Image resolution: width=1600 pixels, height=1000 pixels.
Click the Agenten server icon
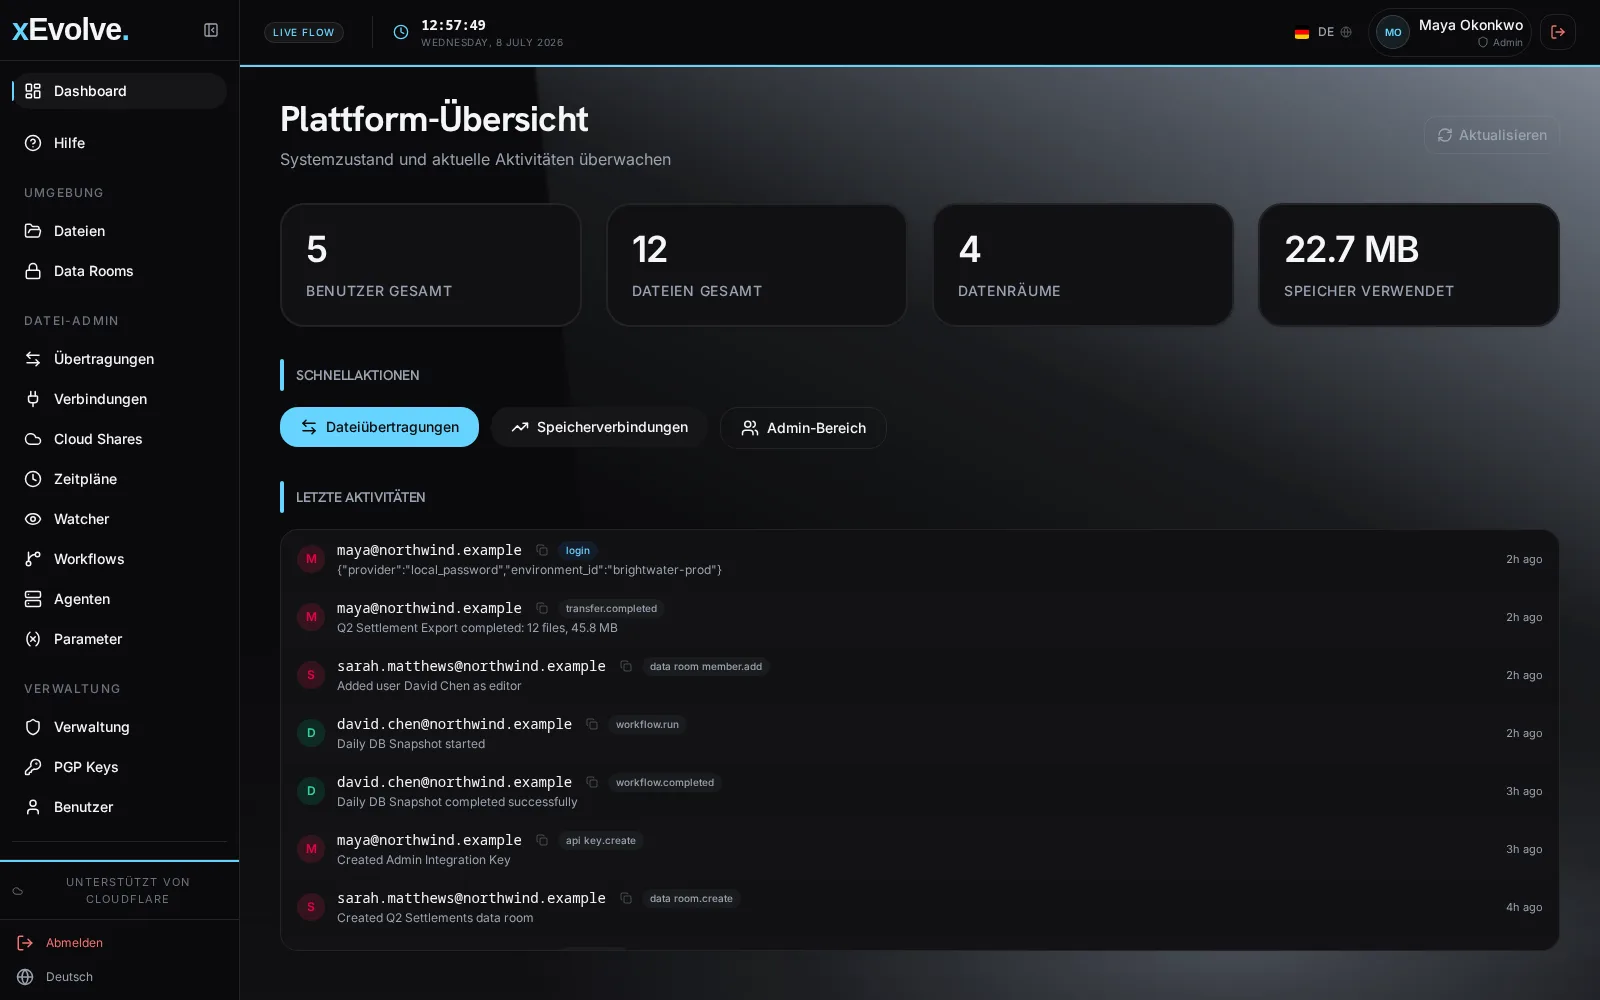tap(33, 599)
